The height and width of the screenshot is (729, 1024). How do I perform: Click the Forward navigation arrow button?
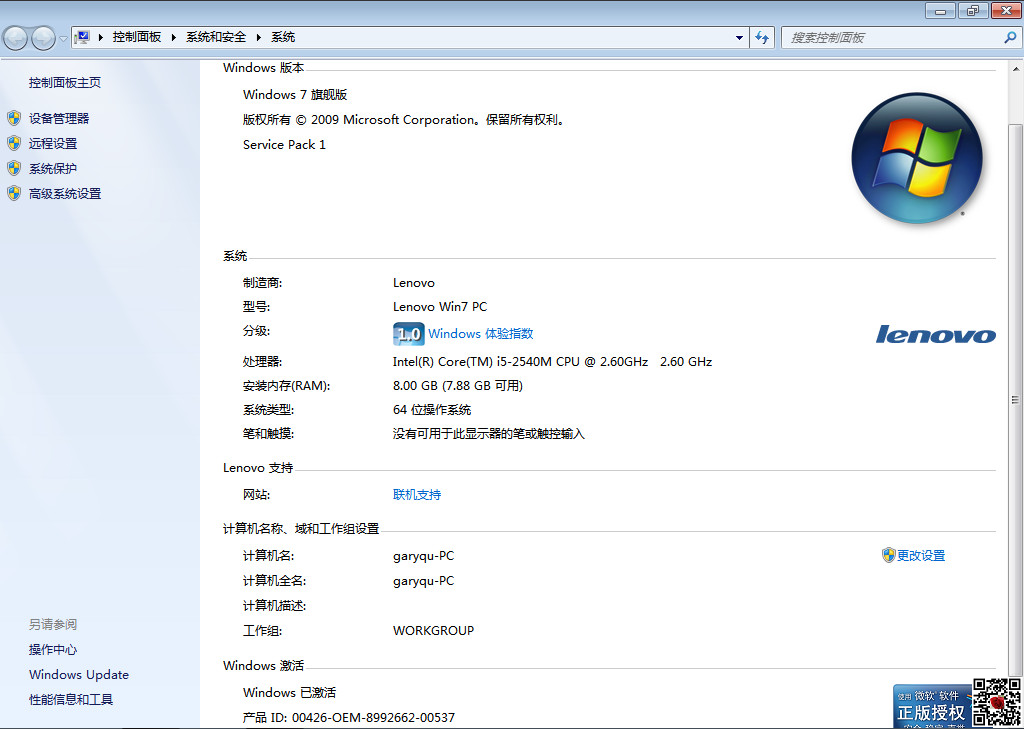point(43,38)
